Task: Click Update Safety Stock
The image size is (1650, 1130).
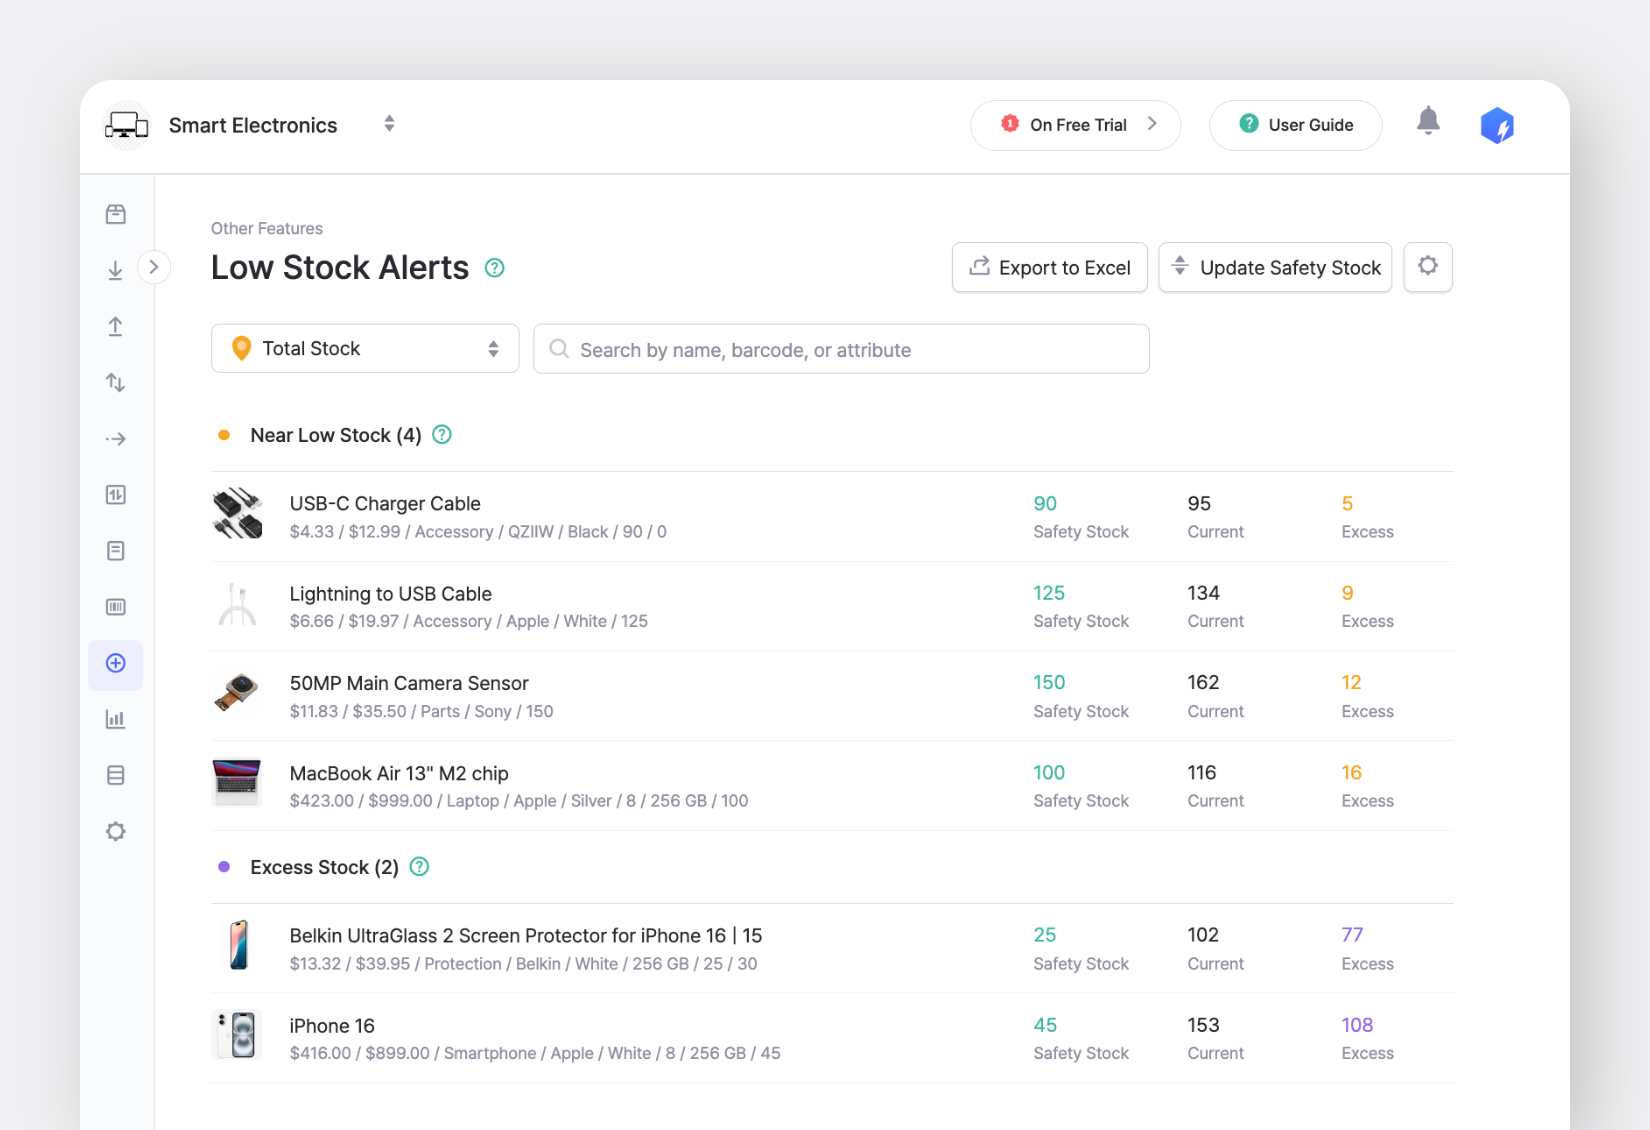Action: pos(1275,267)
